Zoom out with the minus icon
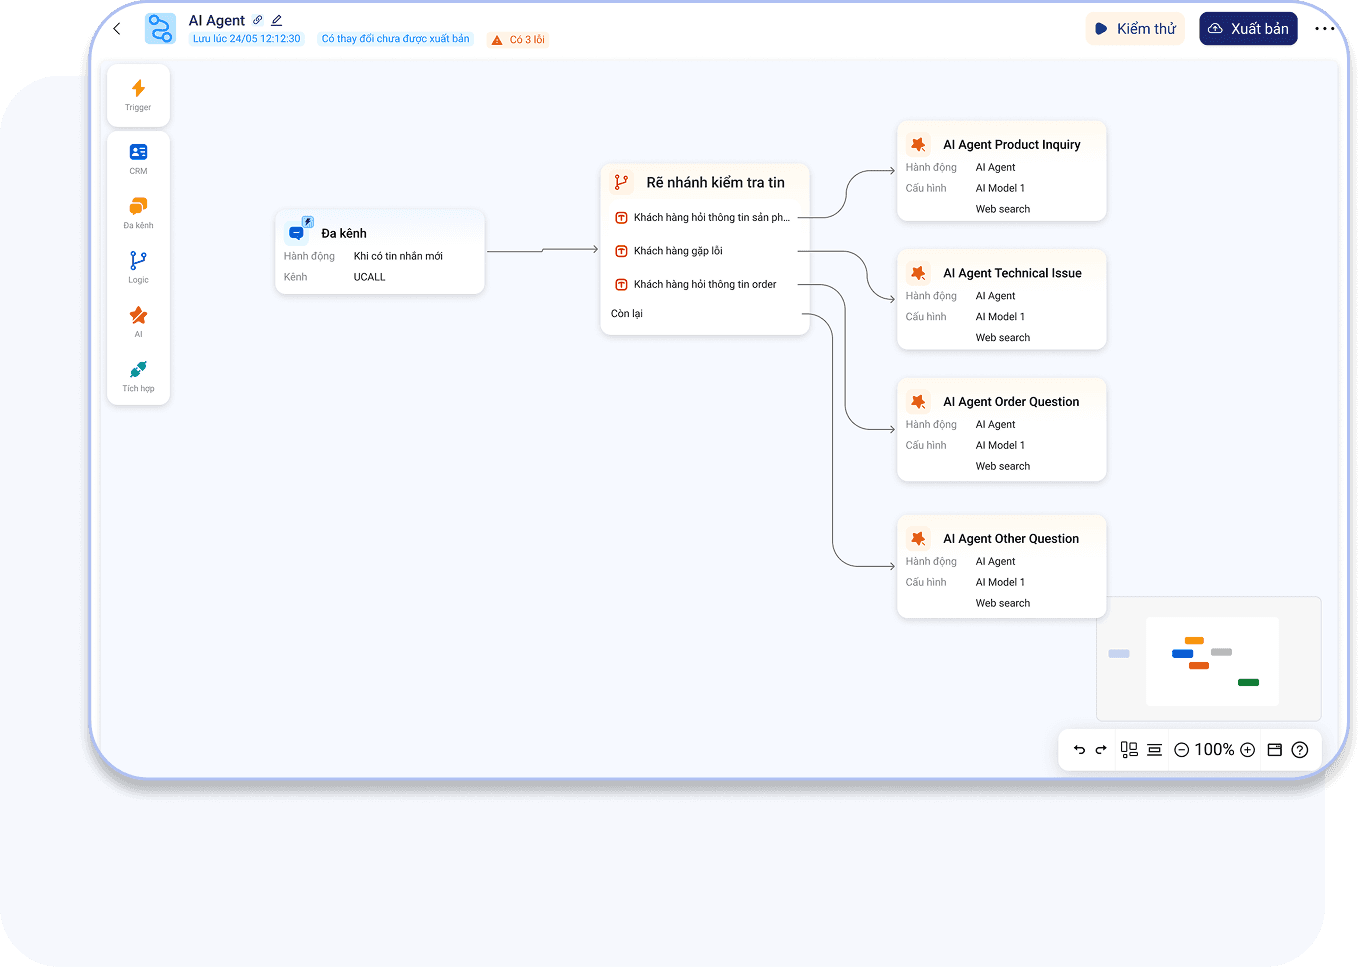The width and height of the screenshot is (1362, 967). 1181,750
